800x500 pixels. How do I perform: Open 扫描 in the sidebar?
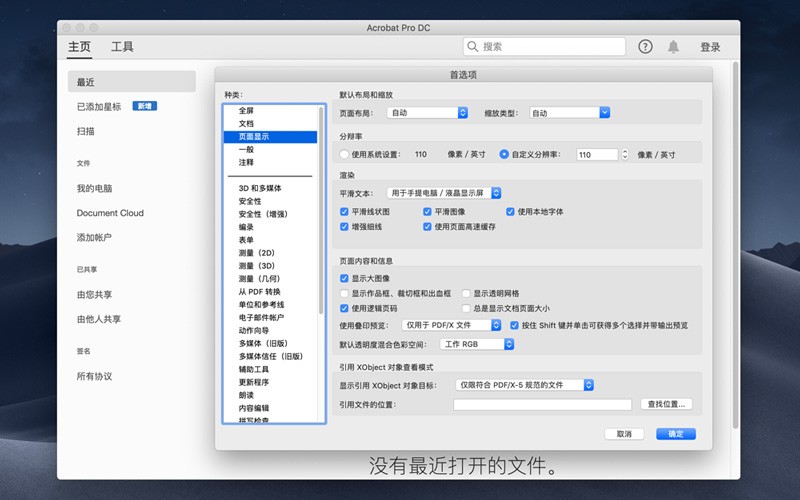tap(86, 131)
